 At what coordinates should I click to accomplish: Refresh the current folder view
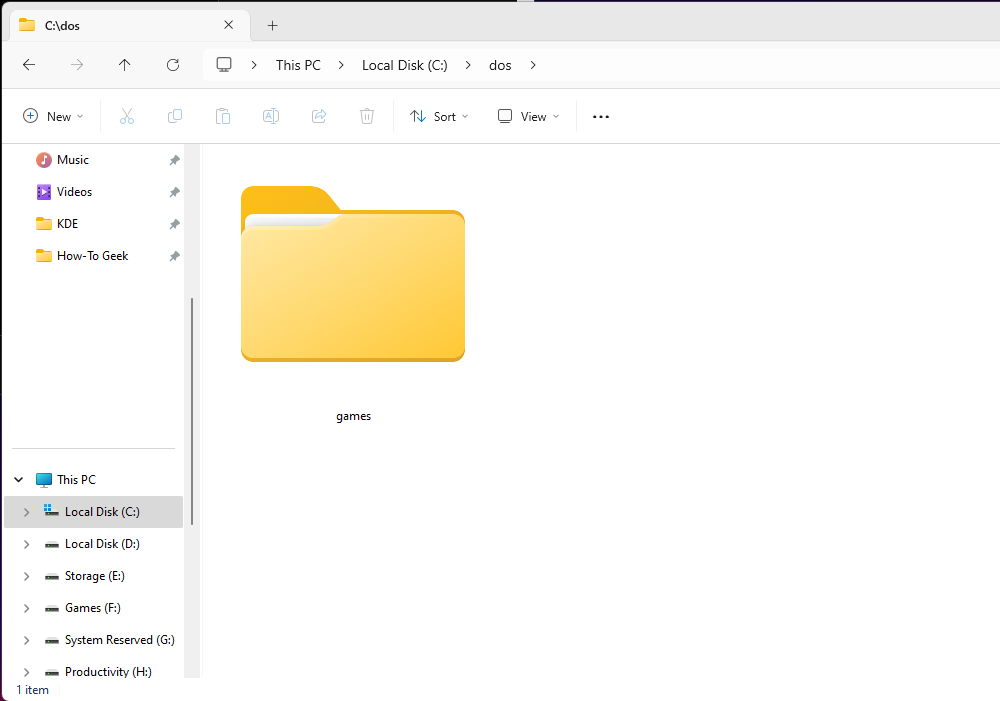coord(173,64)
